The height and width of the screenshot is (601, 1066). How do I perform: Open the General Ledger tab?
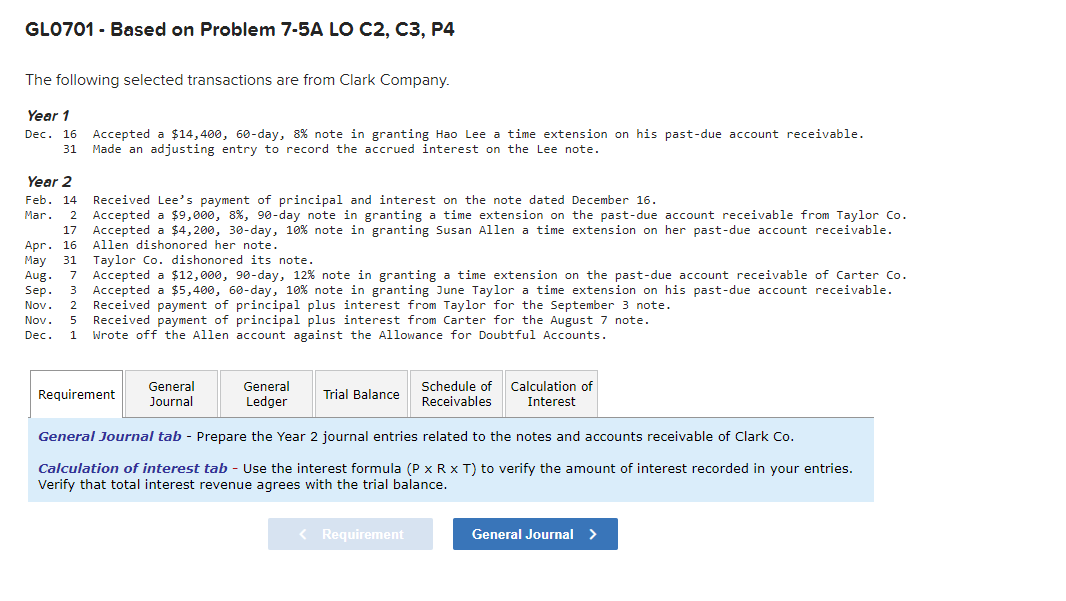[x=265, y=393]
